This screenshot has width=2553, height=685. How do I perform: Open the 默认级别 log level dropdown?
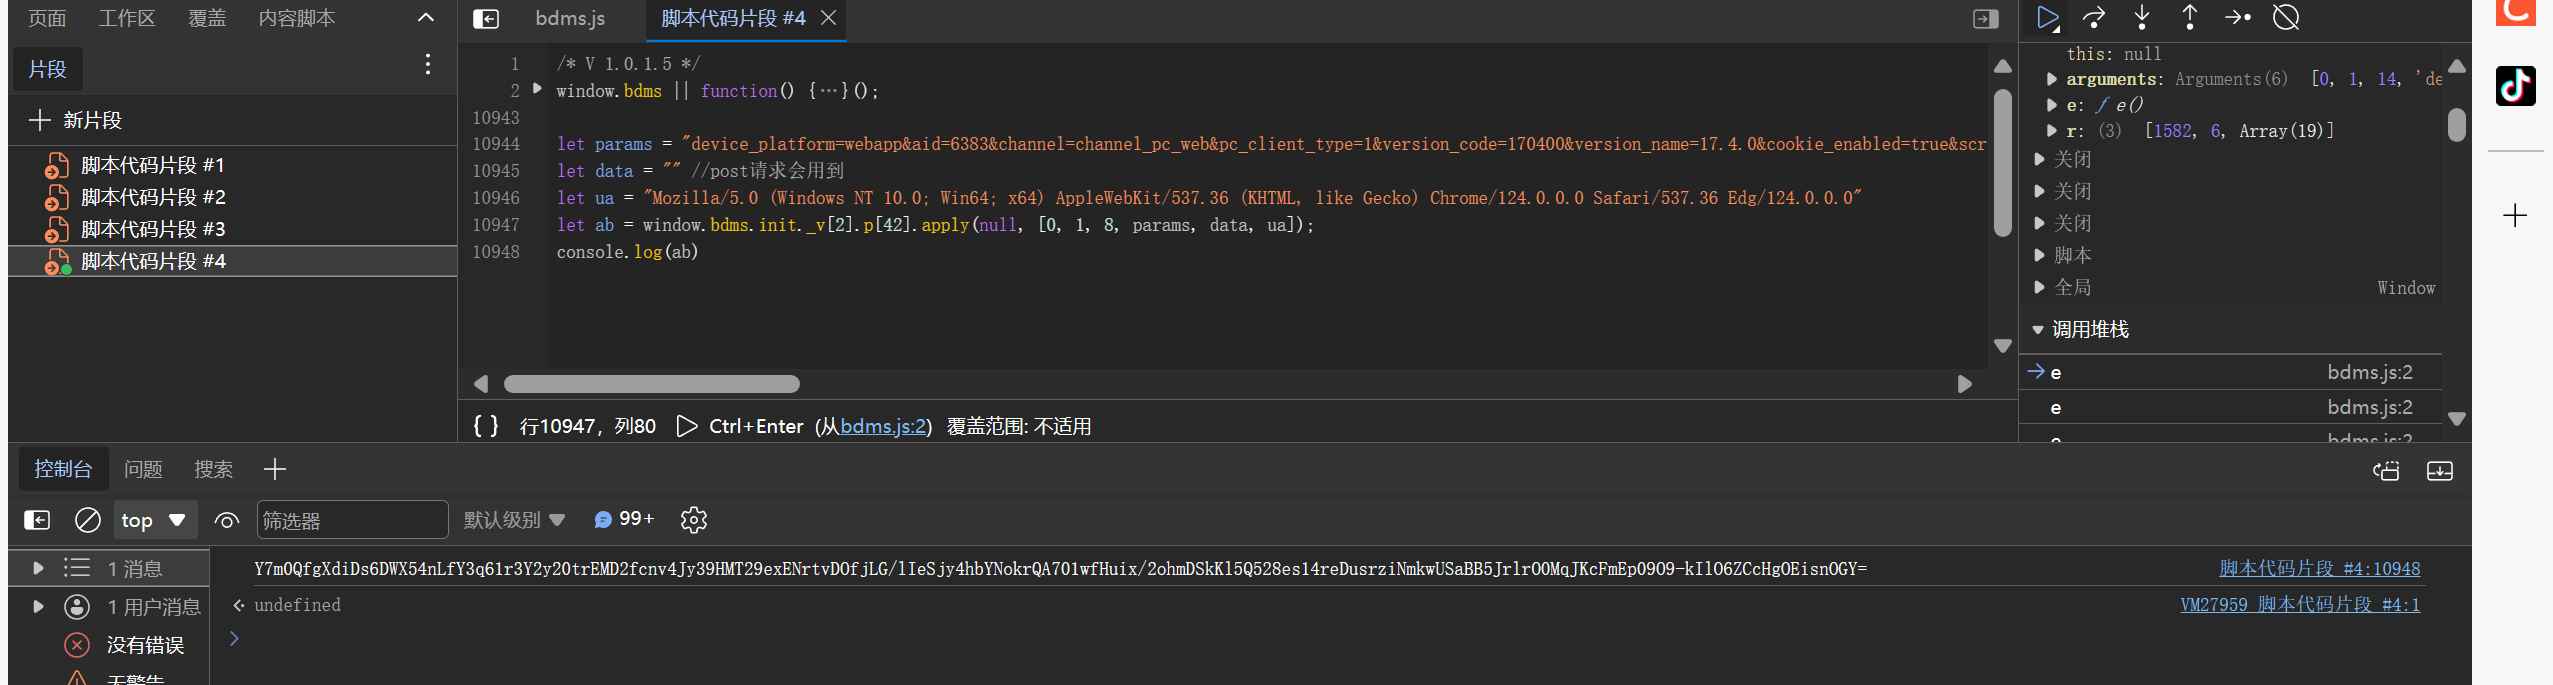[514, 520]
